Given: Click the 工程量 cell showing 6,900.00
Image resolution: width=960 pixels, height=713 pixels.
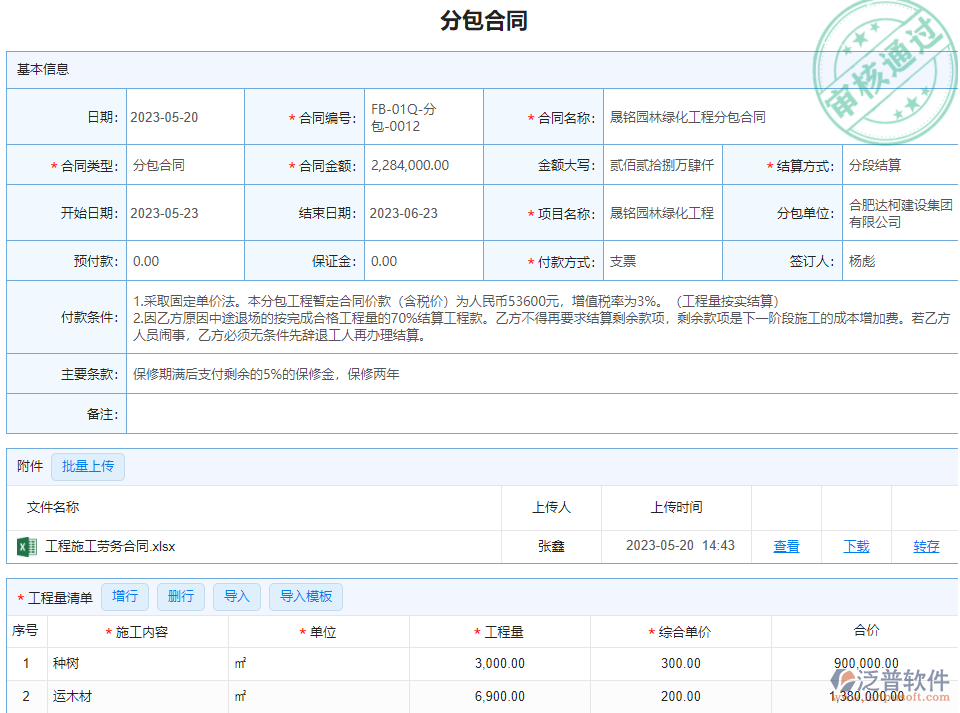Looking at the screenshot, I should (x=500, y=696).
